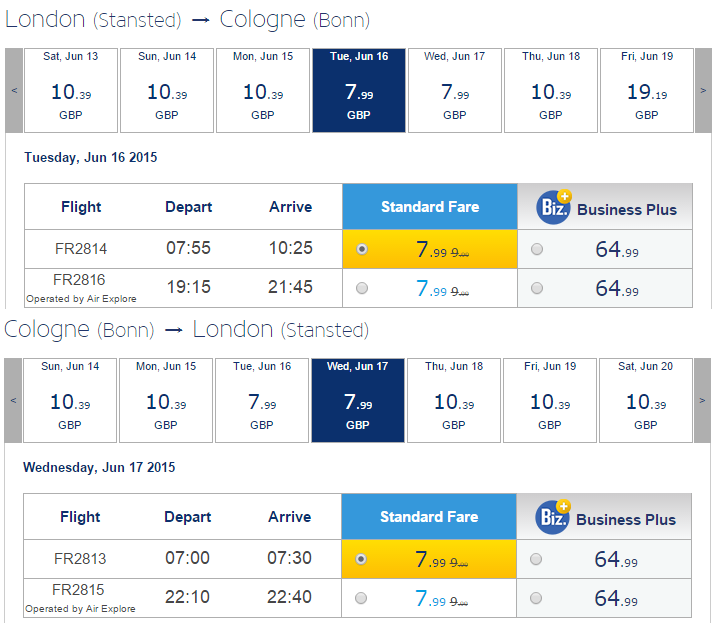The image size is (714, 623).
Task: Select outbound date Sat, Jun 13
Action: [x=71, y=91]
